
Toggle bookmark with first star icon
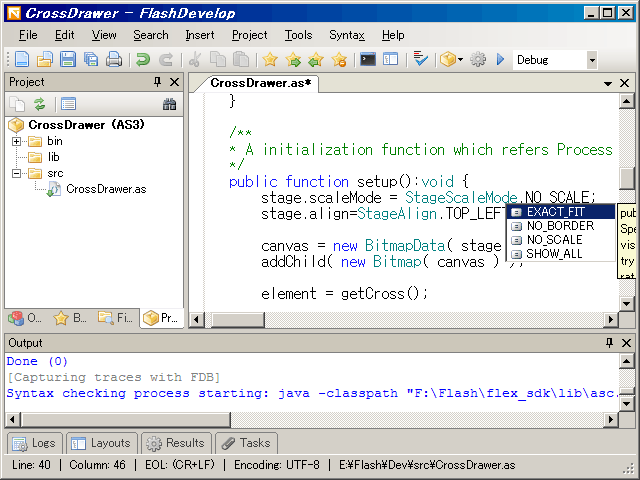tap(270, 60)
